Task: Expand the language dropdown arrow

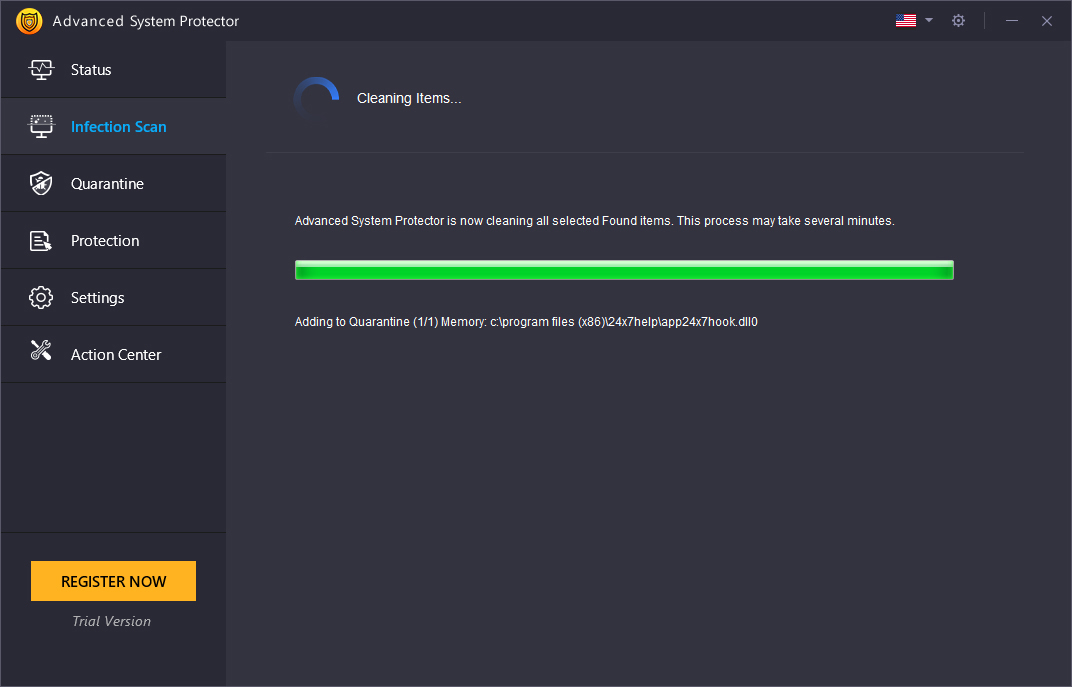Action: (x=929, y=21)
